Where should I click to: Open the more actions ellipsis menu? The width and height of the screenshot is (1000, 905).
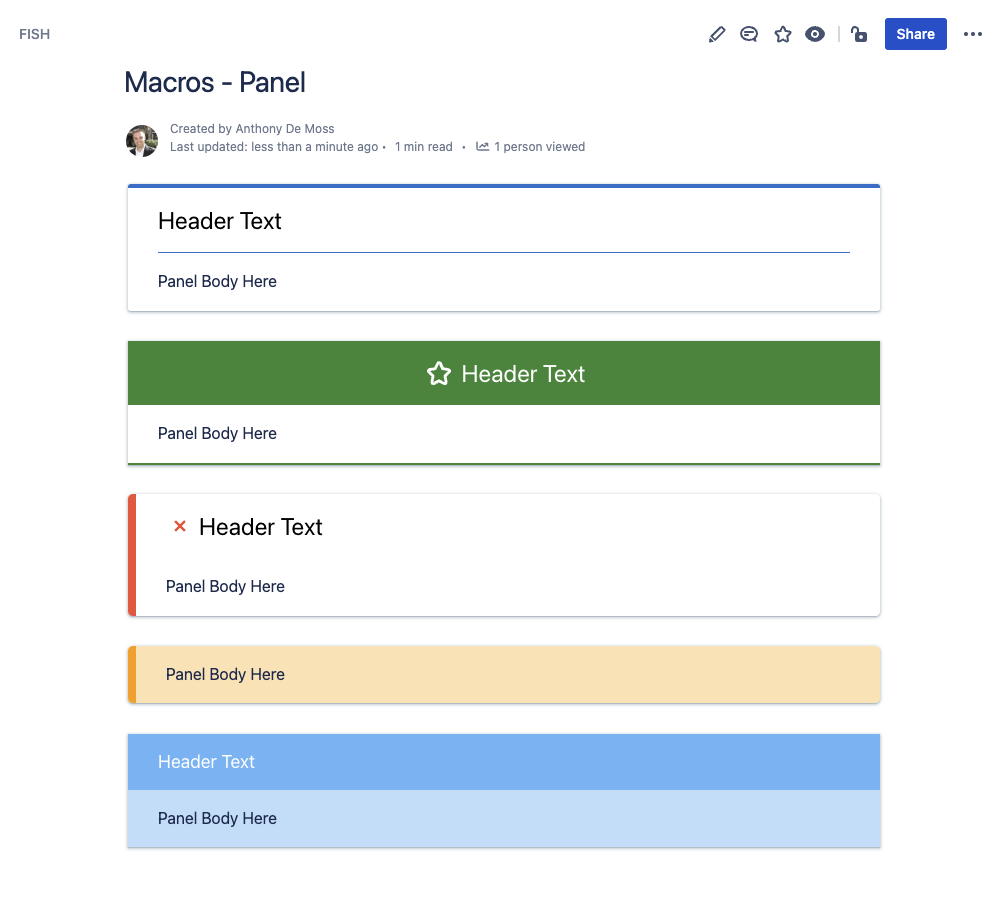[973, 34]
